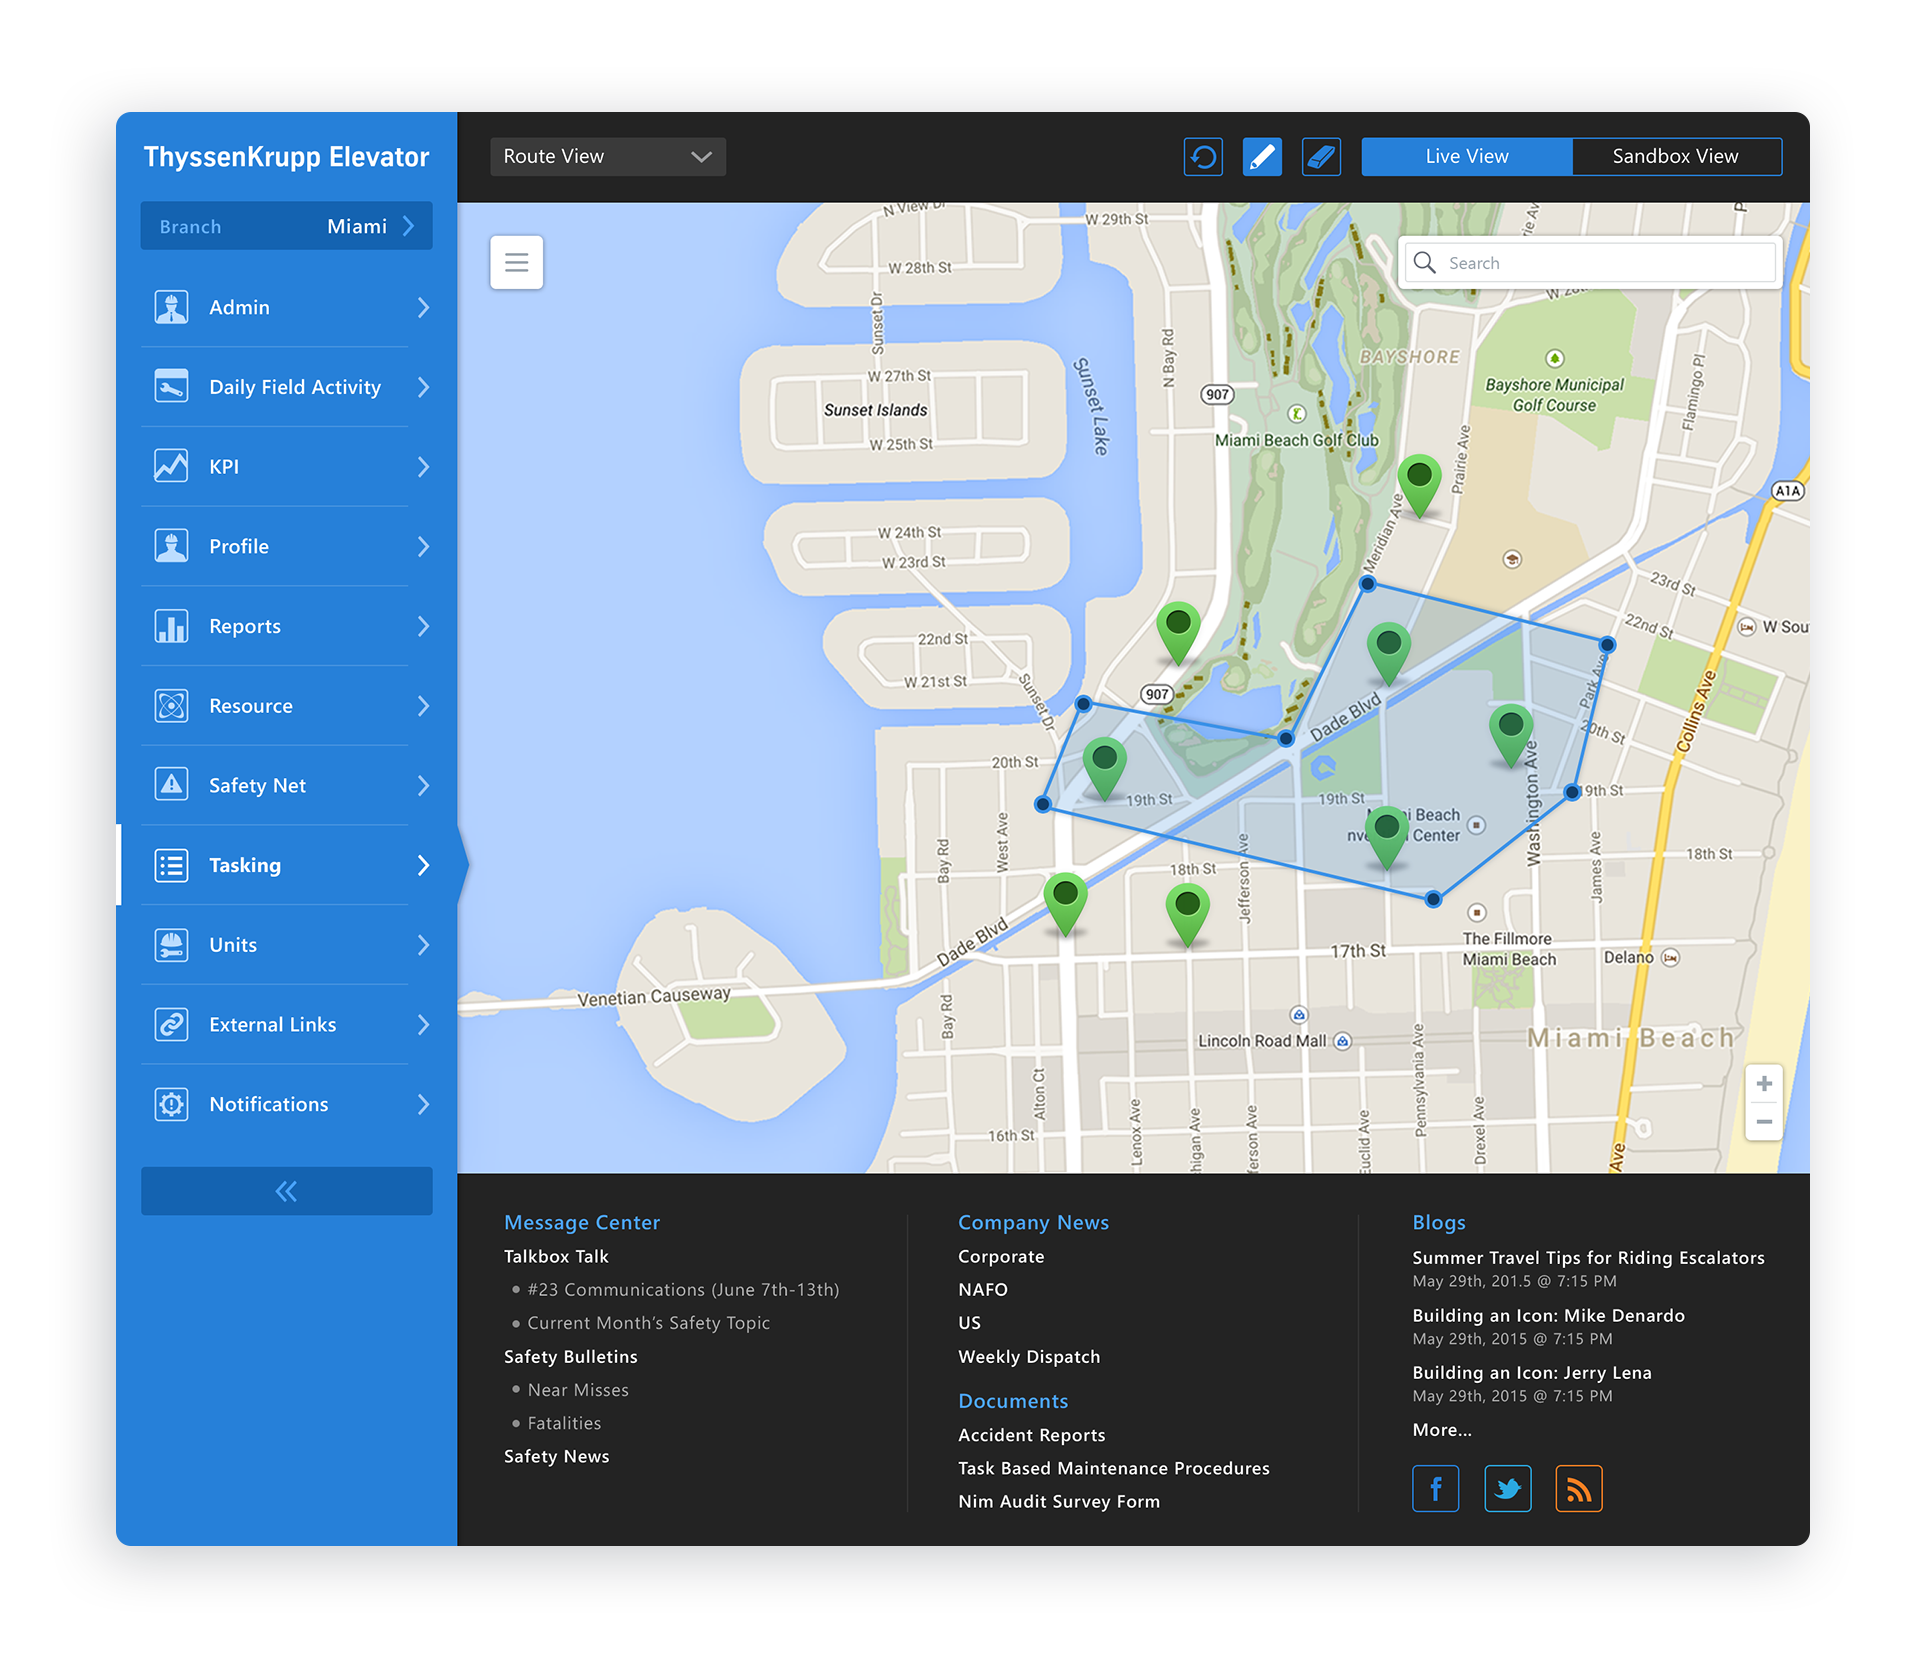Screen dimensions: 1920x1662
Task: Click the map Search field
Action: 1590,263
